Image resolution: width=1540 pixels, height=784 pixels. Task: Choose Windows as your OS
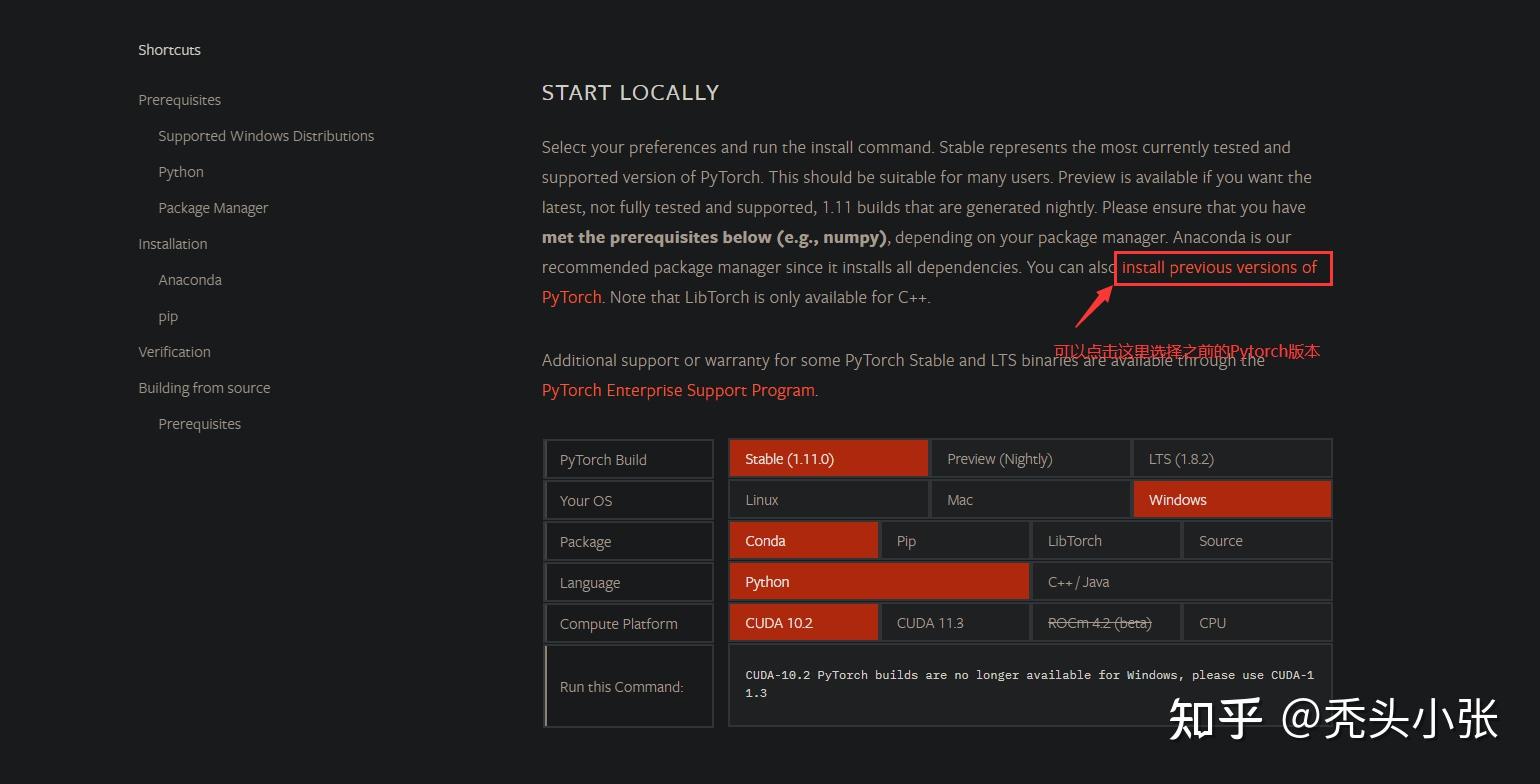coord(1232,499)
